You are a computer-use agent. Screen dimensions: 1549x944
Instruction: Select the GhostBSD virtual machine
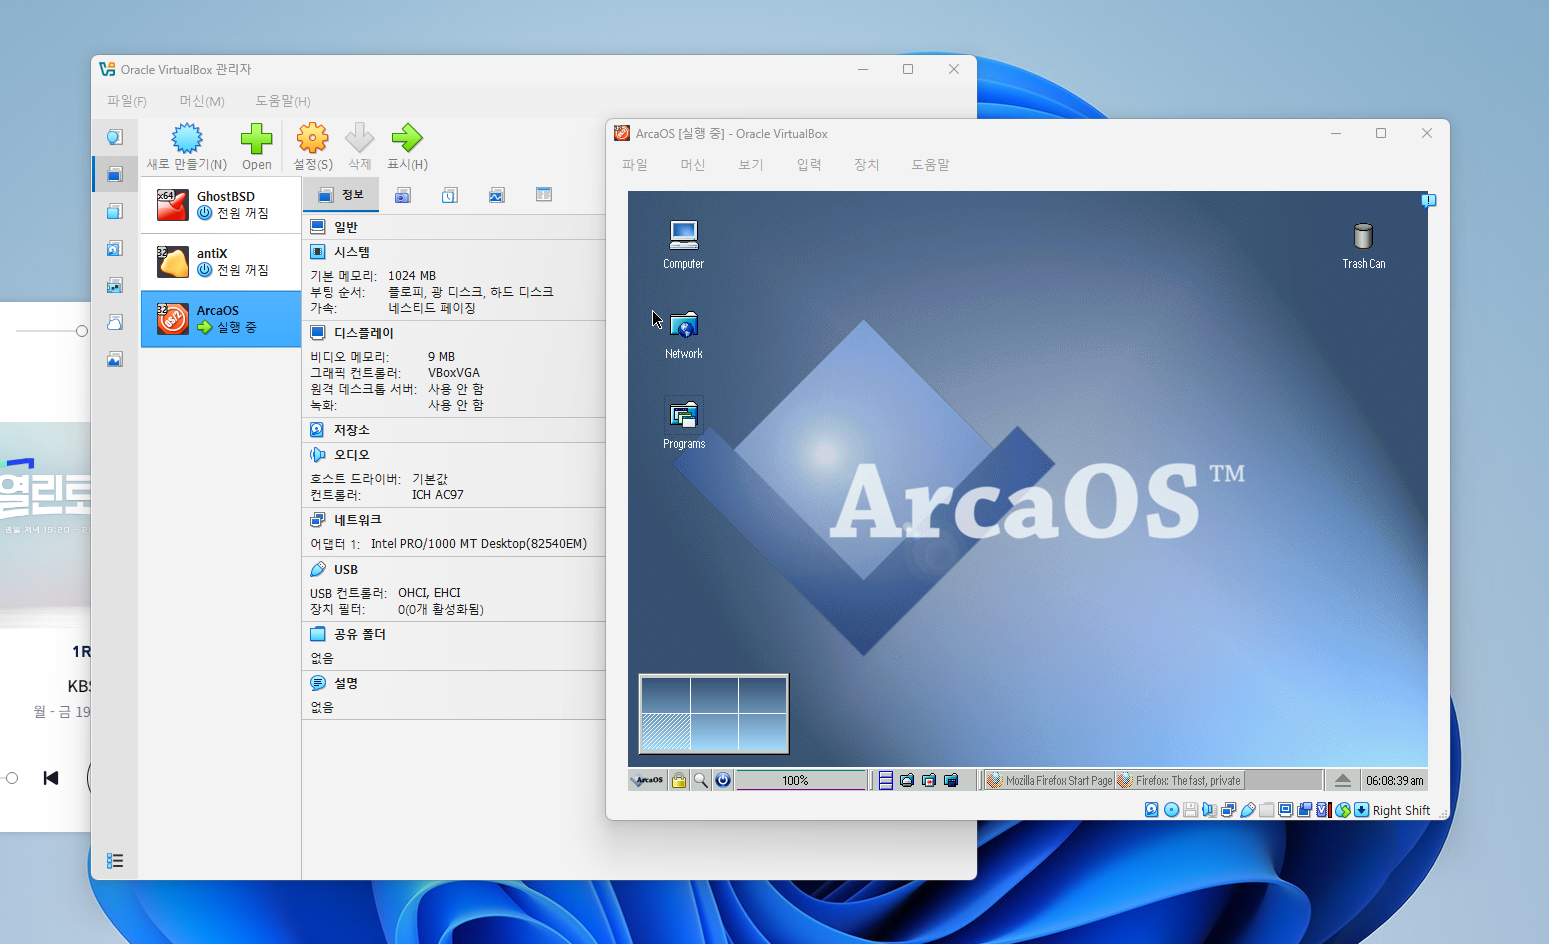coord(221,205)
